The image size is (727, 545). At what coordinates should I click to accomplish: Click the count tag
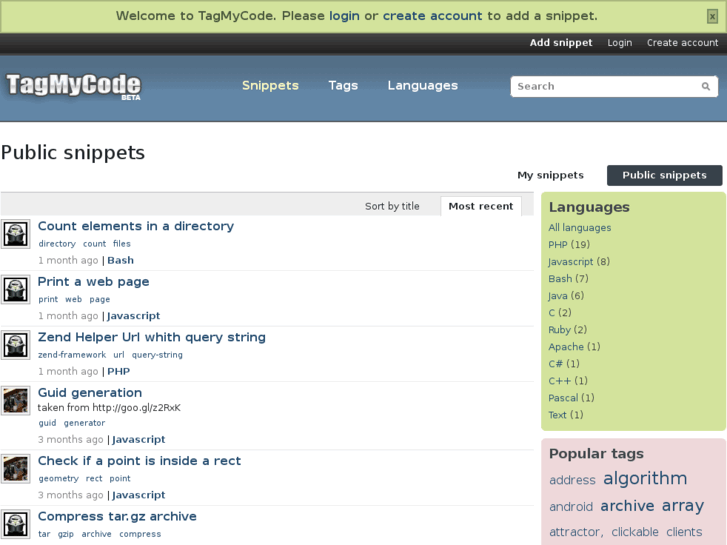coord(95,244)
